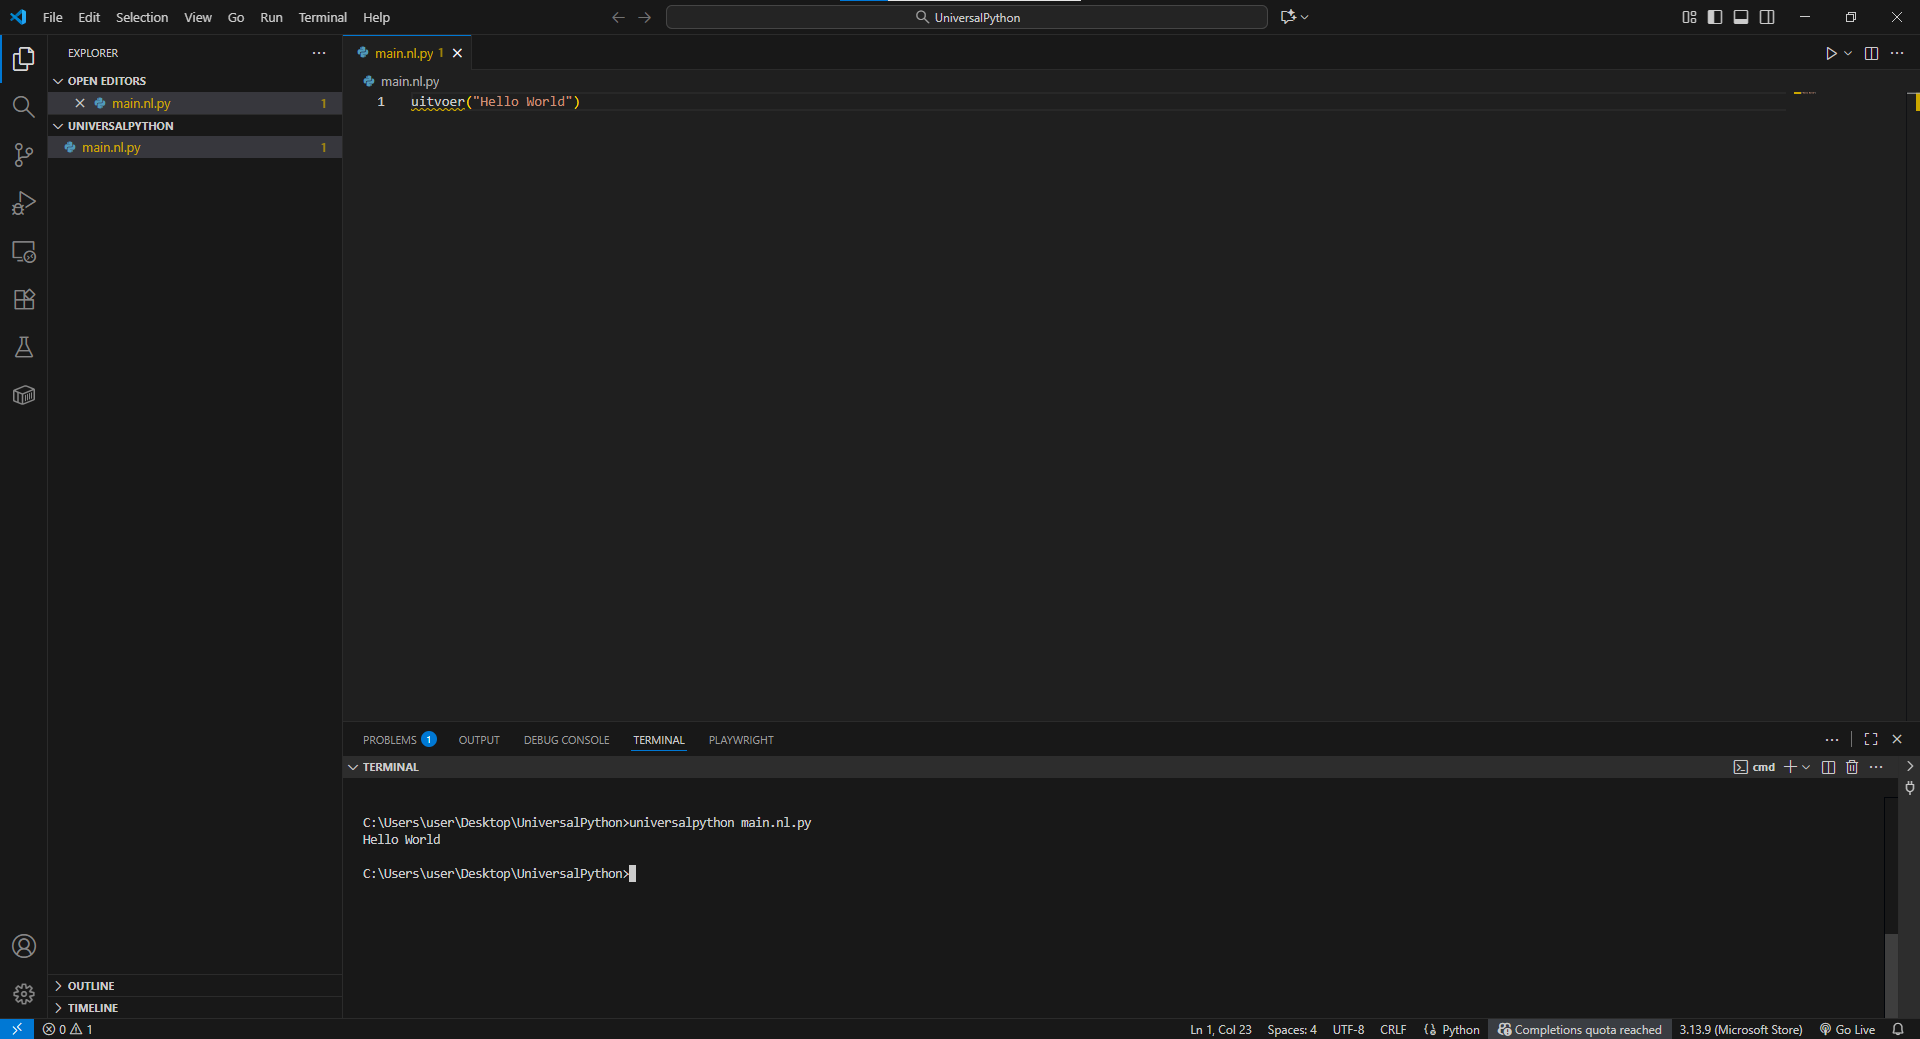Switch to the Debug Console tab
The width and height of the screenshot is (1920, 1039).
pos(566,740)
